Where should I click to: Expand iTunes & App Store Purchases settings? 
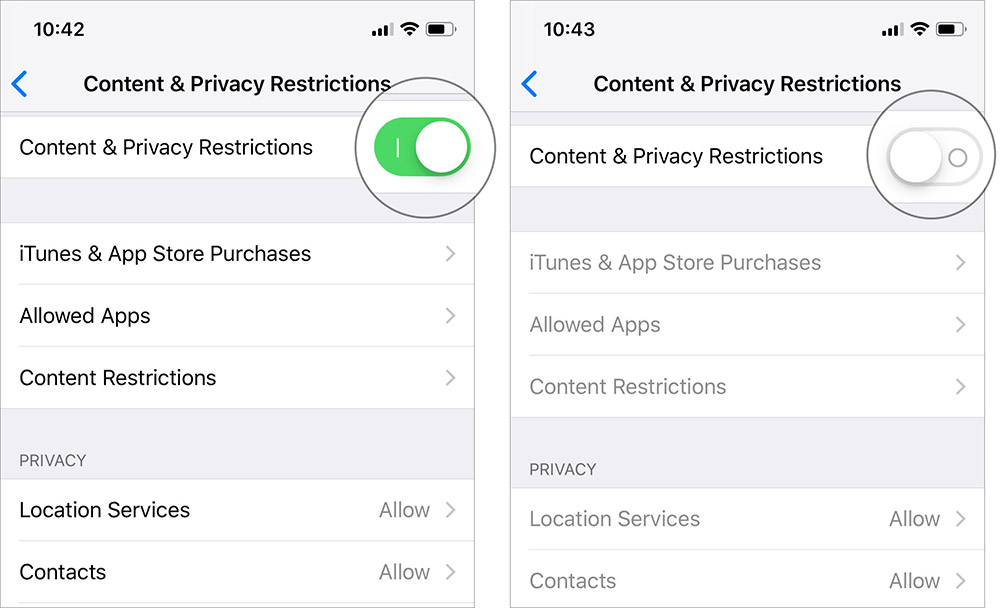click(165, 254)
